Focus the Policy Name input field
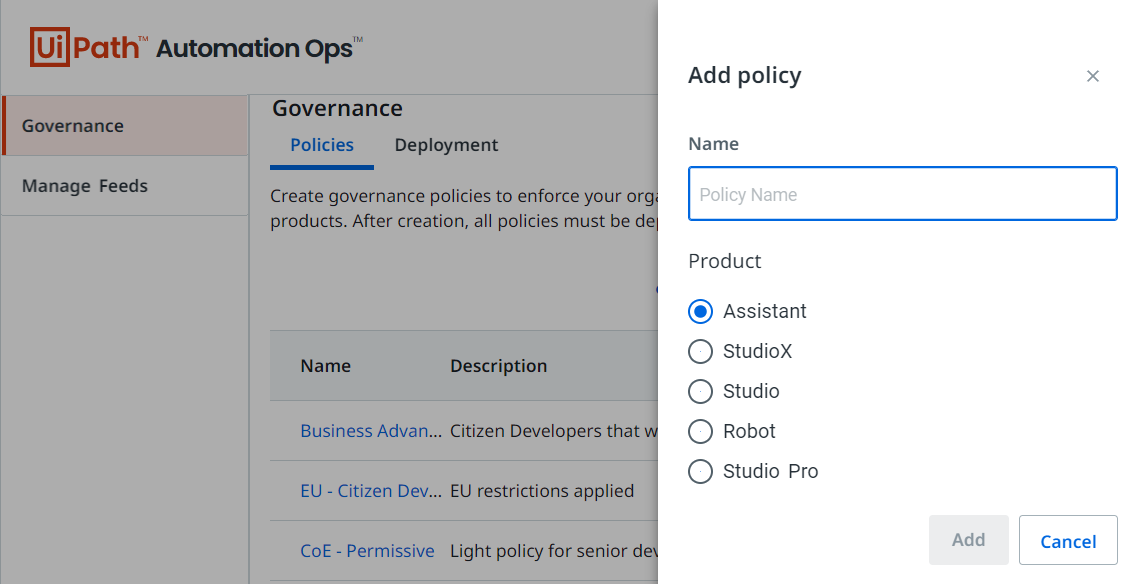The height and width of the screenshot is (584, 1147). 903,194
